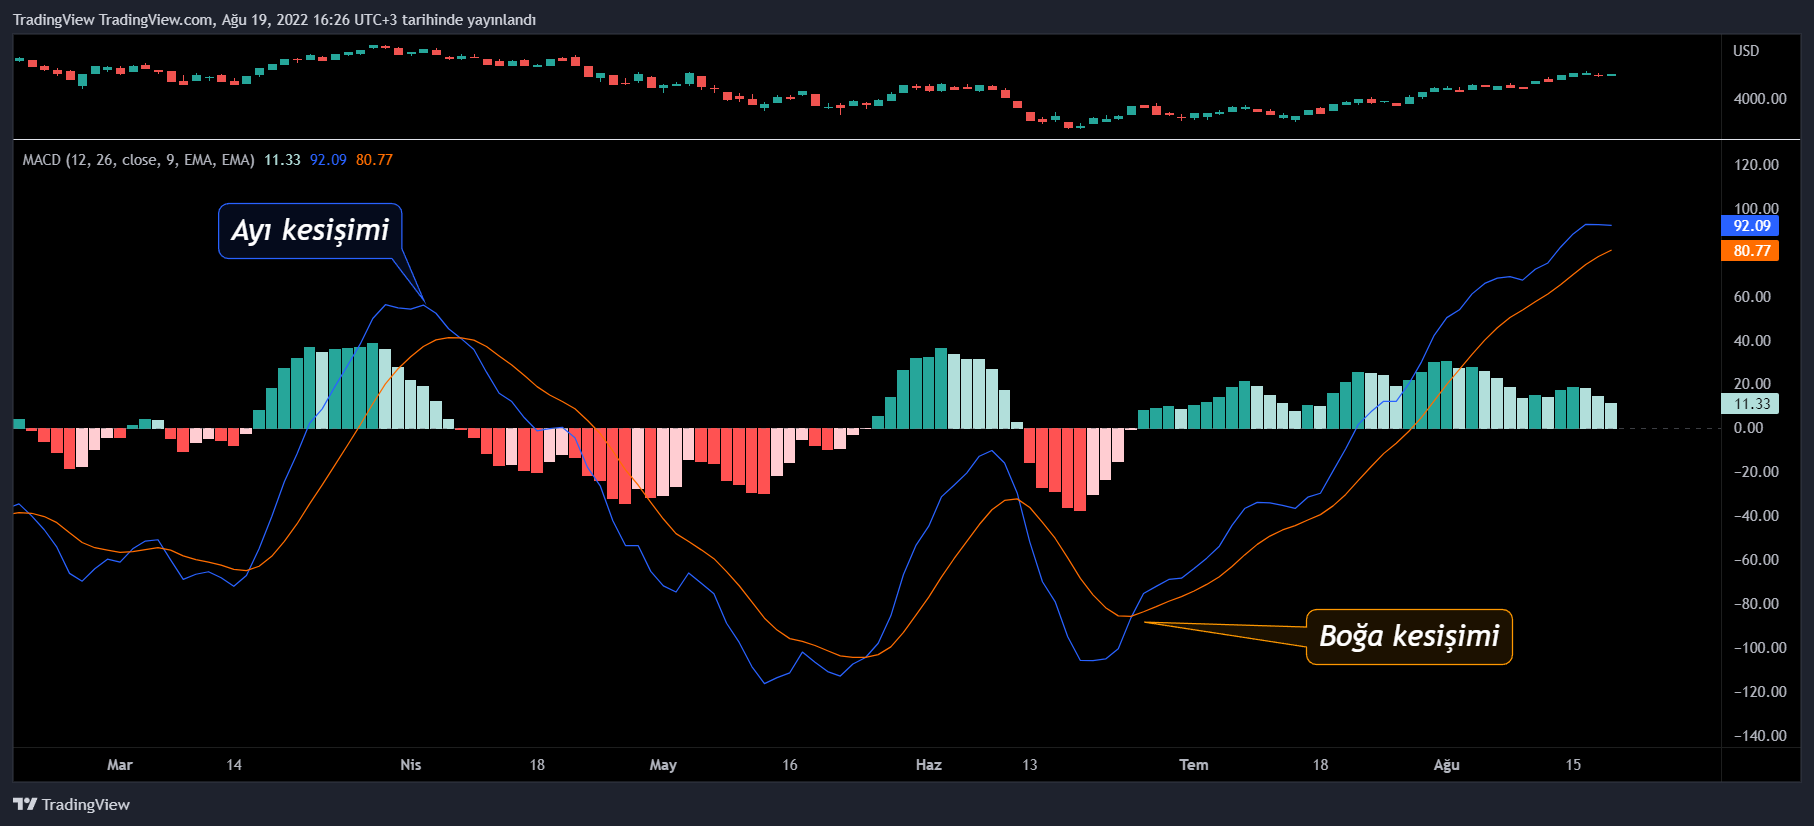The image size is (1814, 826).
Task: Select the "Ayı kesişimi" callout label
Action: coord(310,231)
